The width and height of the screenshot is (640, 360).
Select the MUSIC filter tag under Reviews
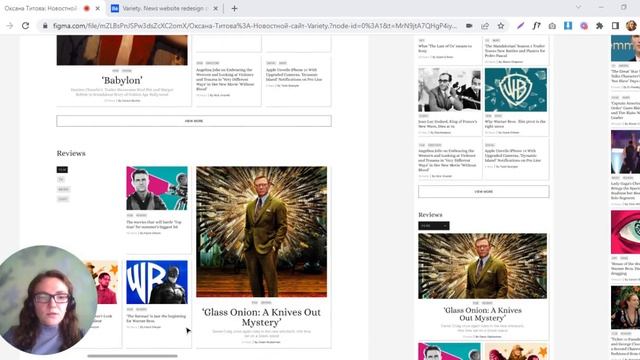click(x=63, y=189)
